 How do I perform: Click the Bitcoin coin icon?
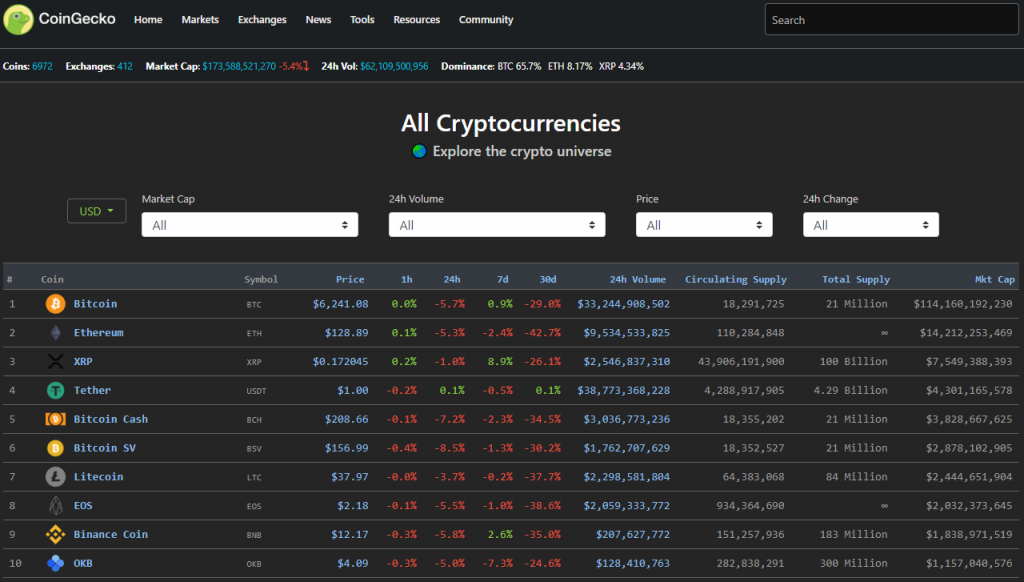(55, 303)
